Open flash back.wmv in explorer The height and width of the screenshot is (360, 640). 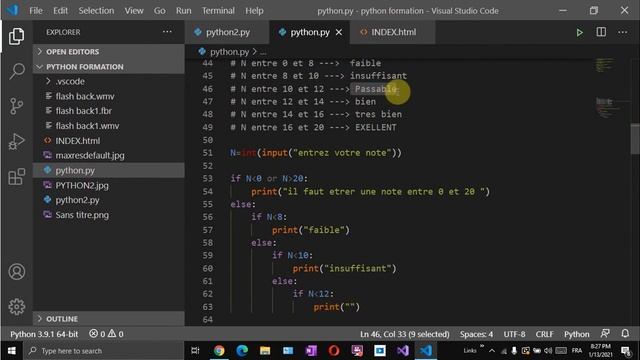point(109,96)
